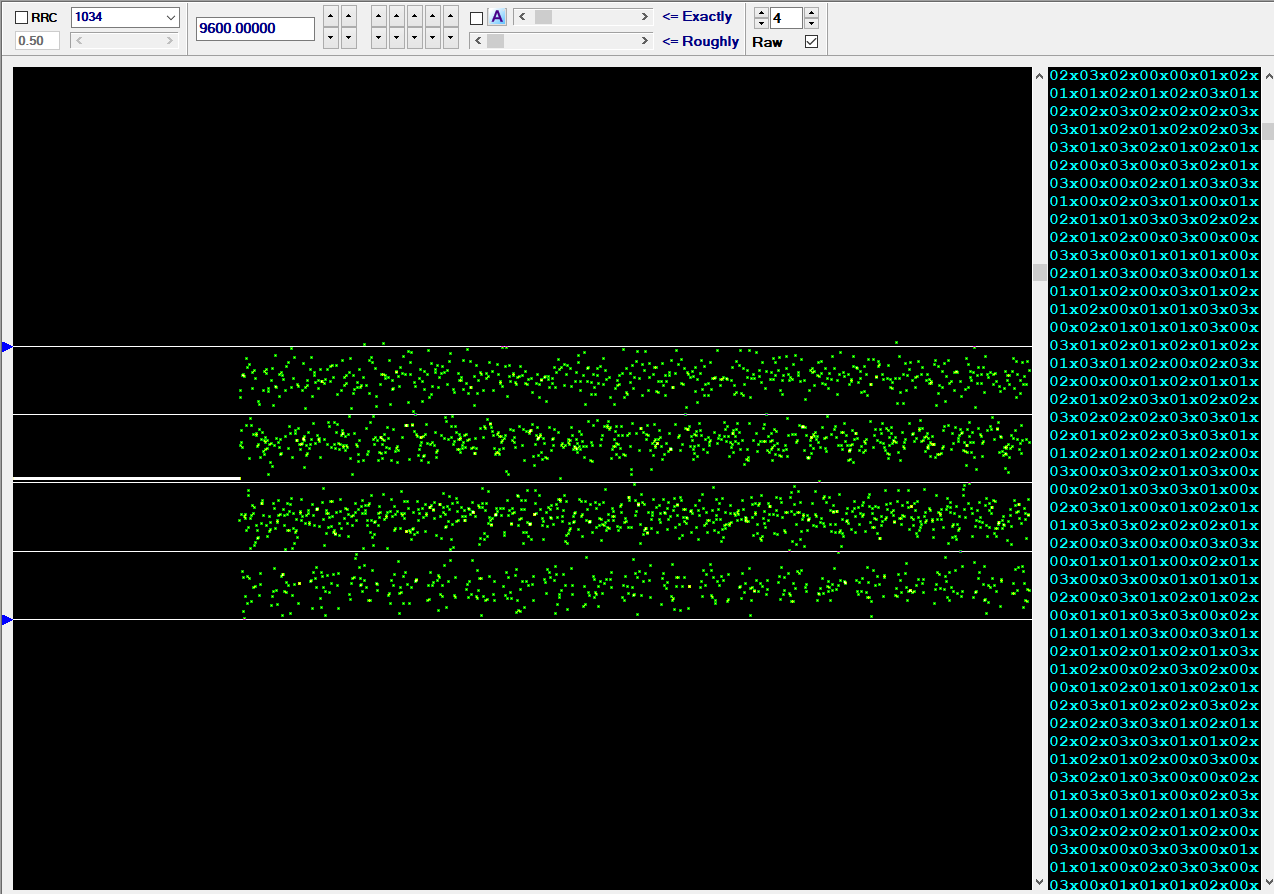Viewport: 1274px width, 894px height.
Task: Click the blue A button
Action: [x=497, y=17]
